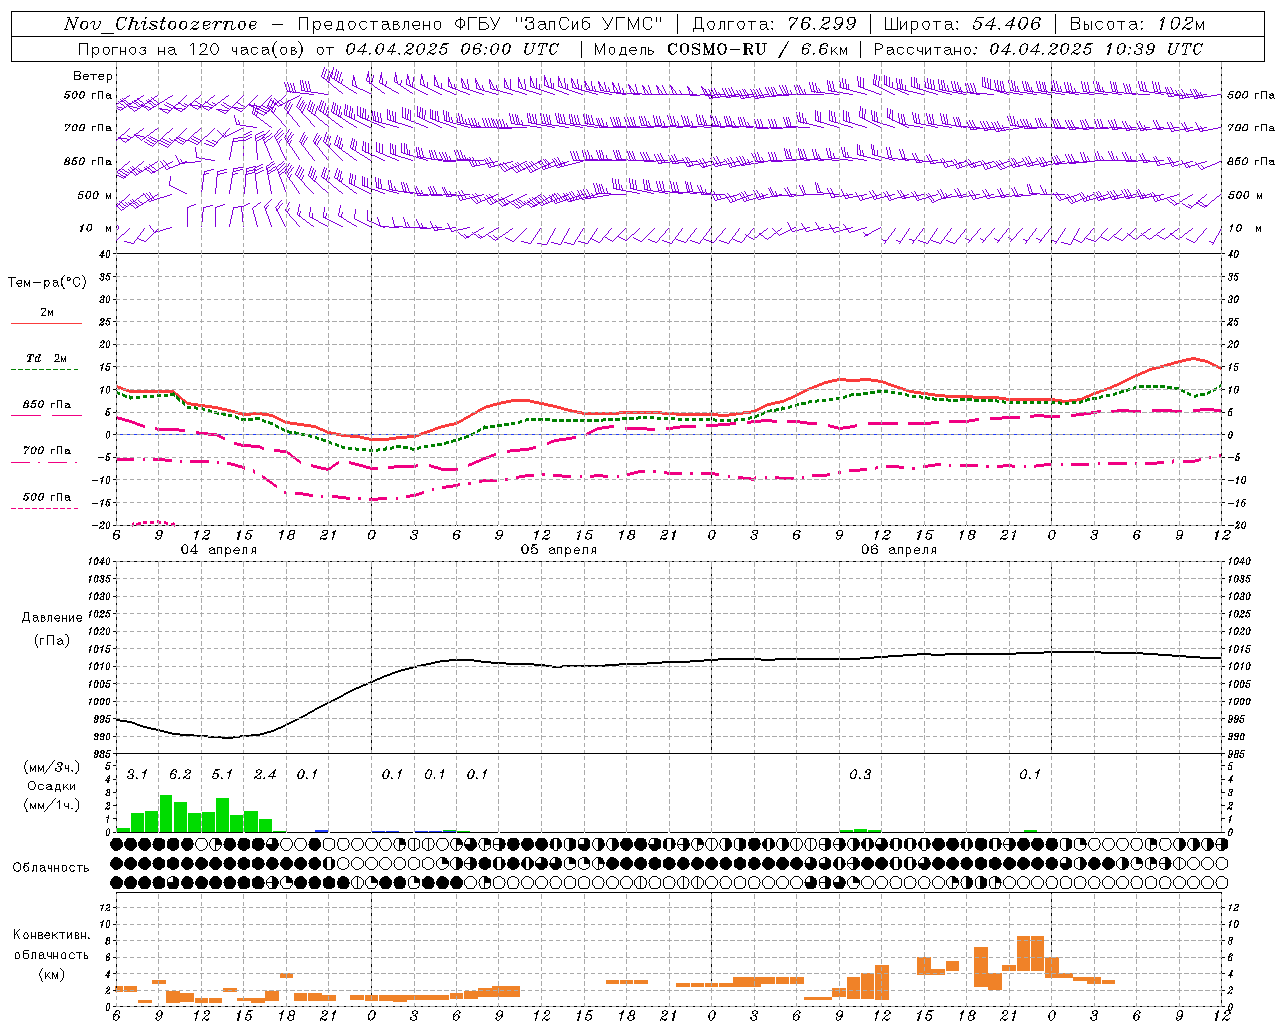Click the 2.4 precipitation total value

[x=265, y=775]
